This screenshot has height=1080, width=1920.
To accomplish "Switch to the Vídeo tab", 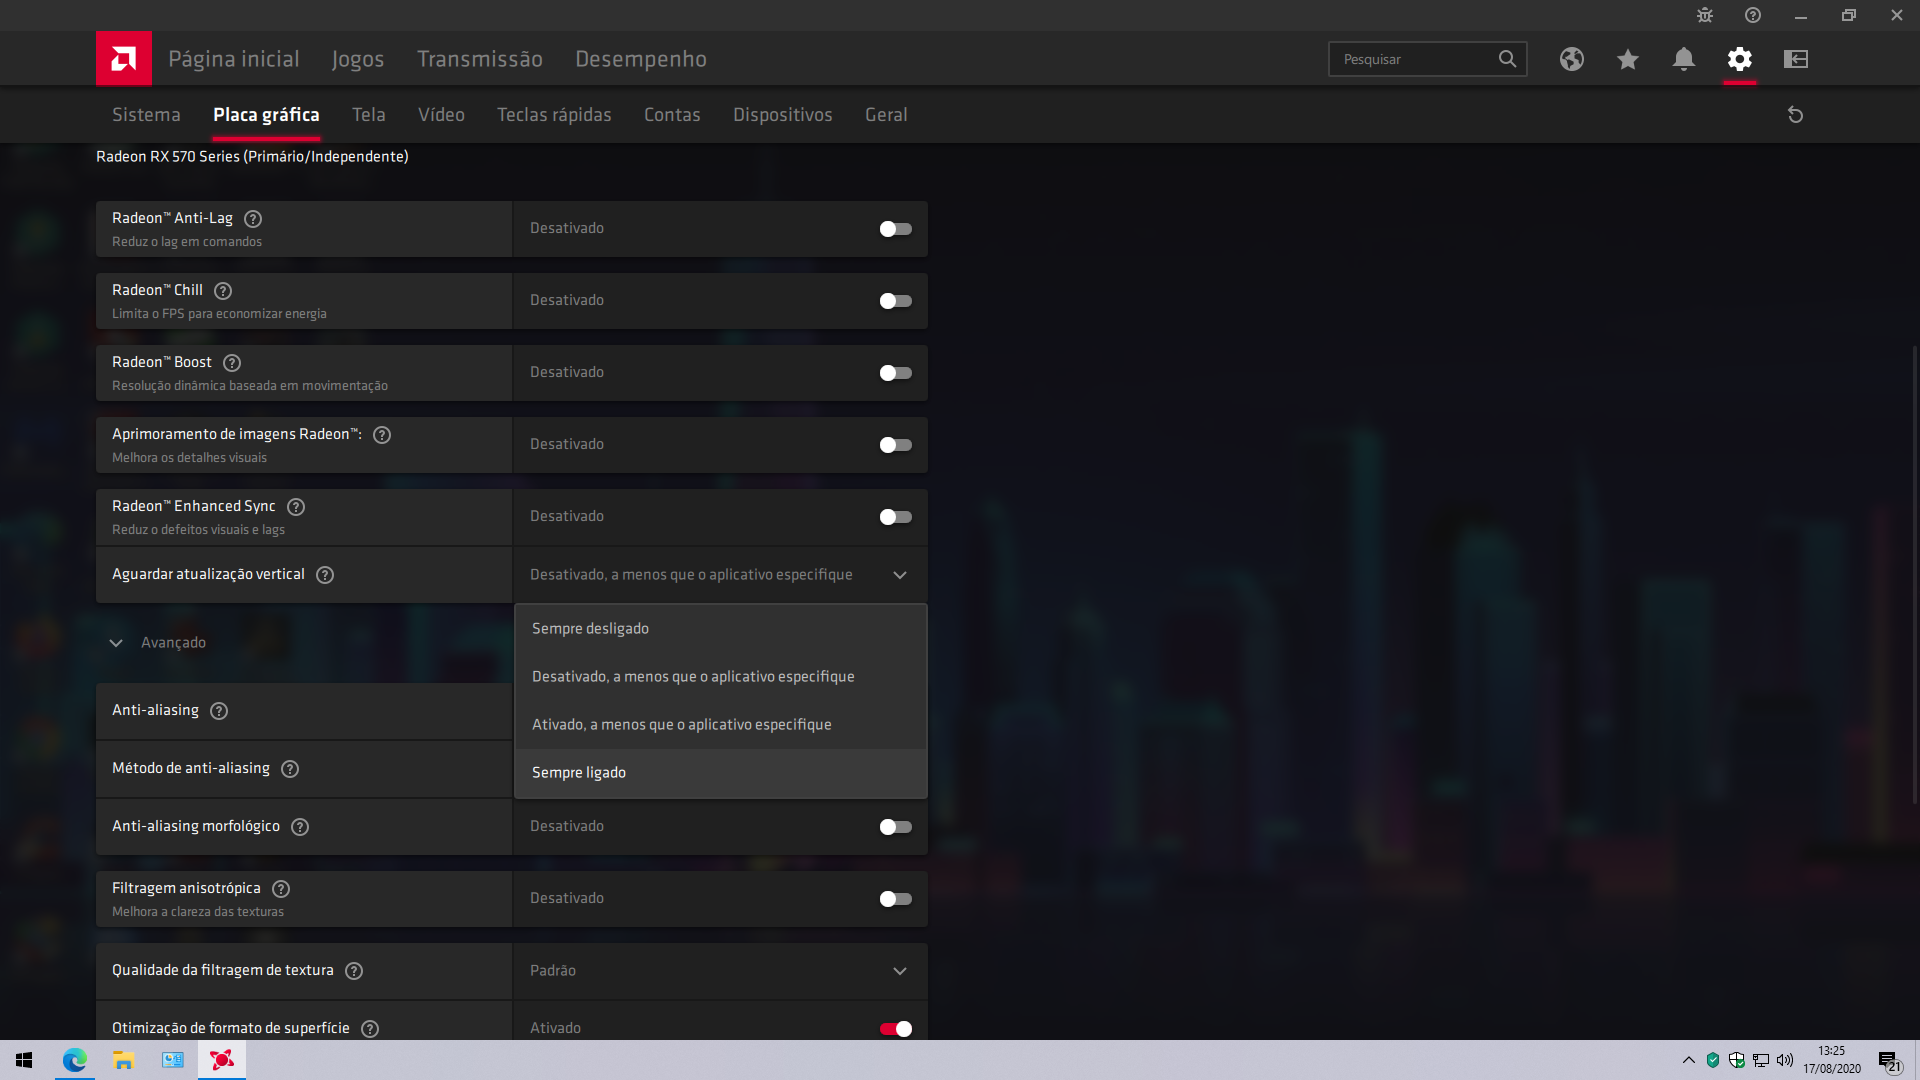I will pos(441,115).
